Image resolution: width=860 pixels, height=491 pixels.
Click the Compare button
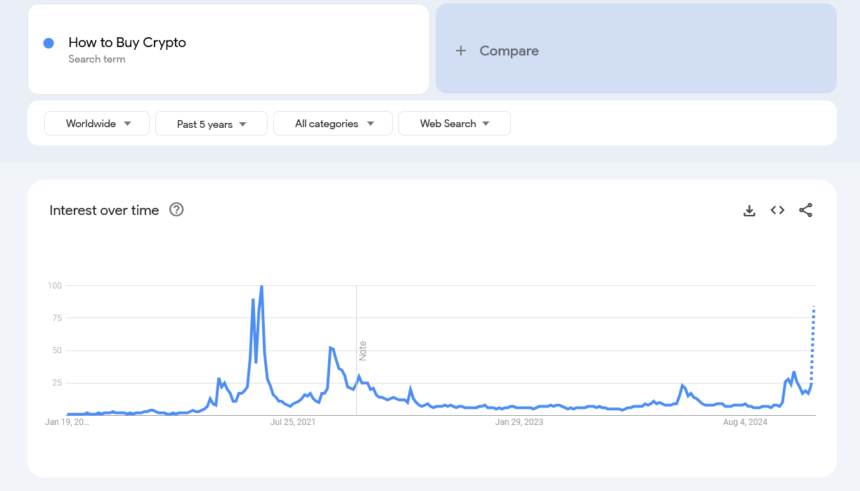click(x=508, y=51)
